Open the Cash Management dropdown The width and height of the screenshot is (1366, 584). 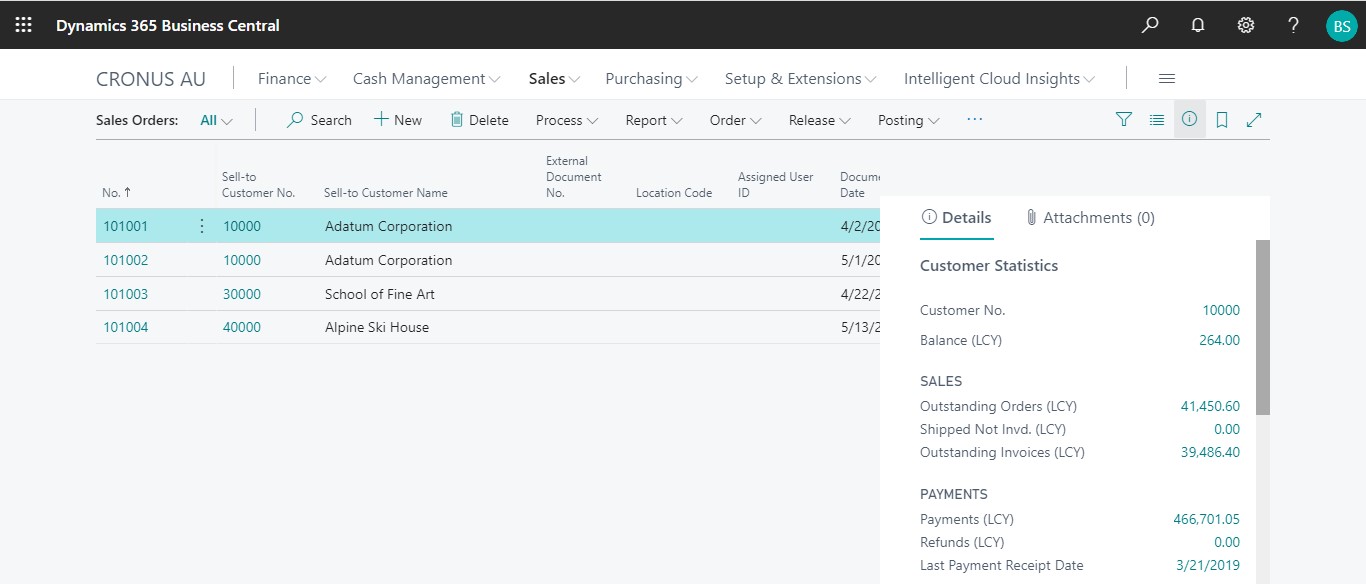click(x=426, y=79)
